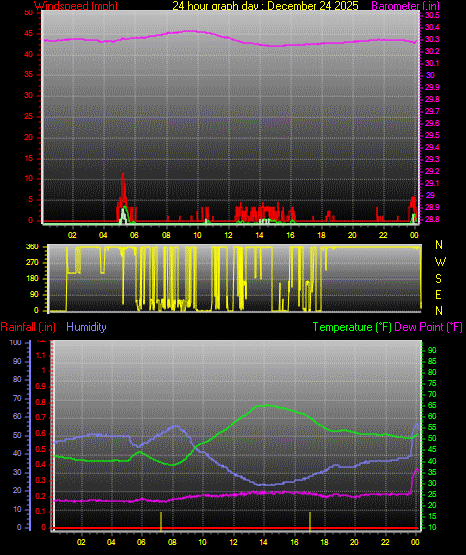Click the 55 value on the temperature axis
The width and height of the screenshot is (466, 555).
point(432,428)
